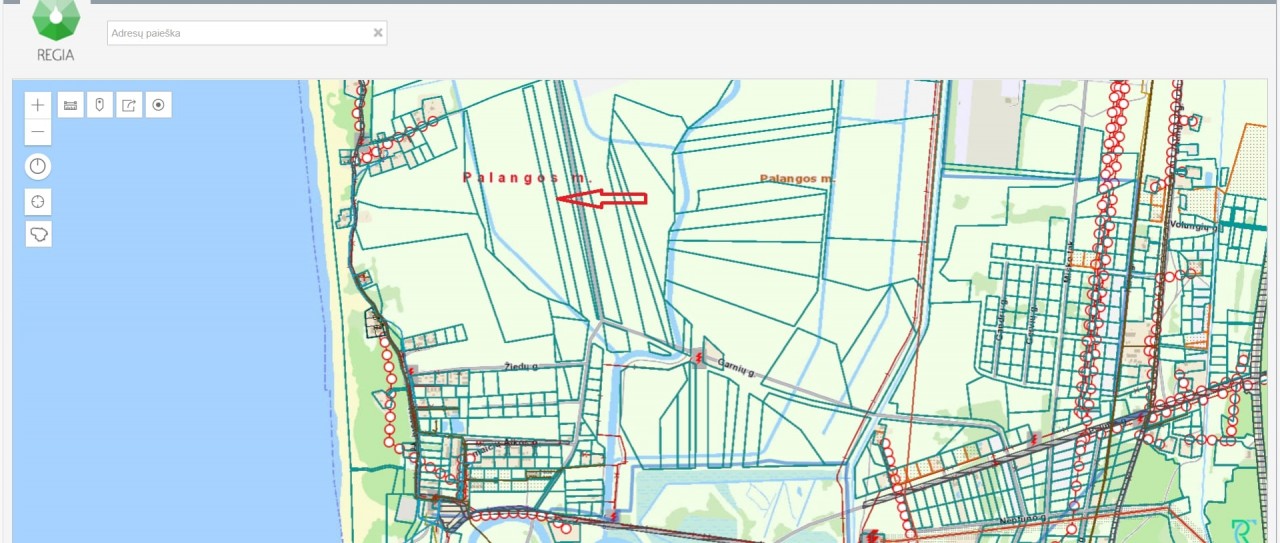1280x543 pixels.
Task: Click the lightning bolt symbol near Garnių g.
Action: pyautogui.click(x=698, y=355)
